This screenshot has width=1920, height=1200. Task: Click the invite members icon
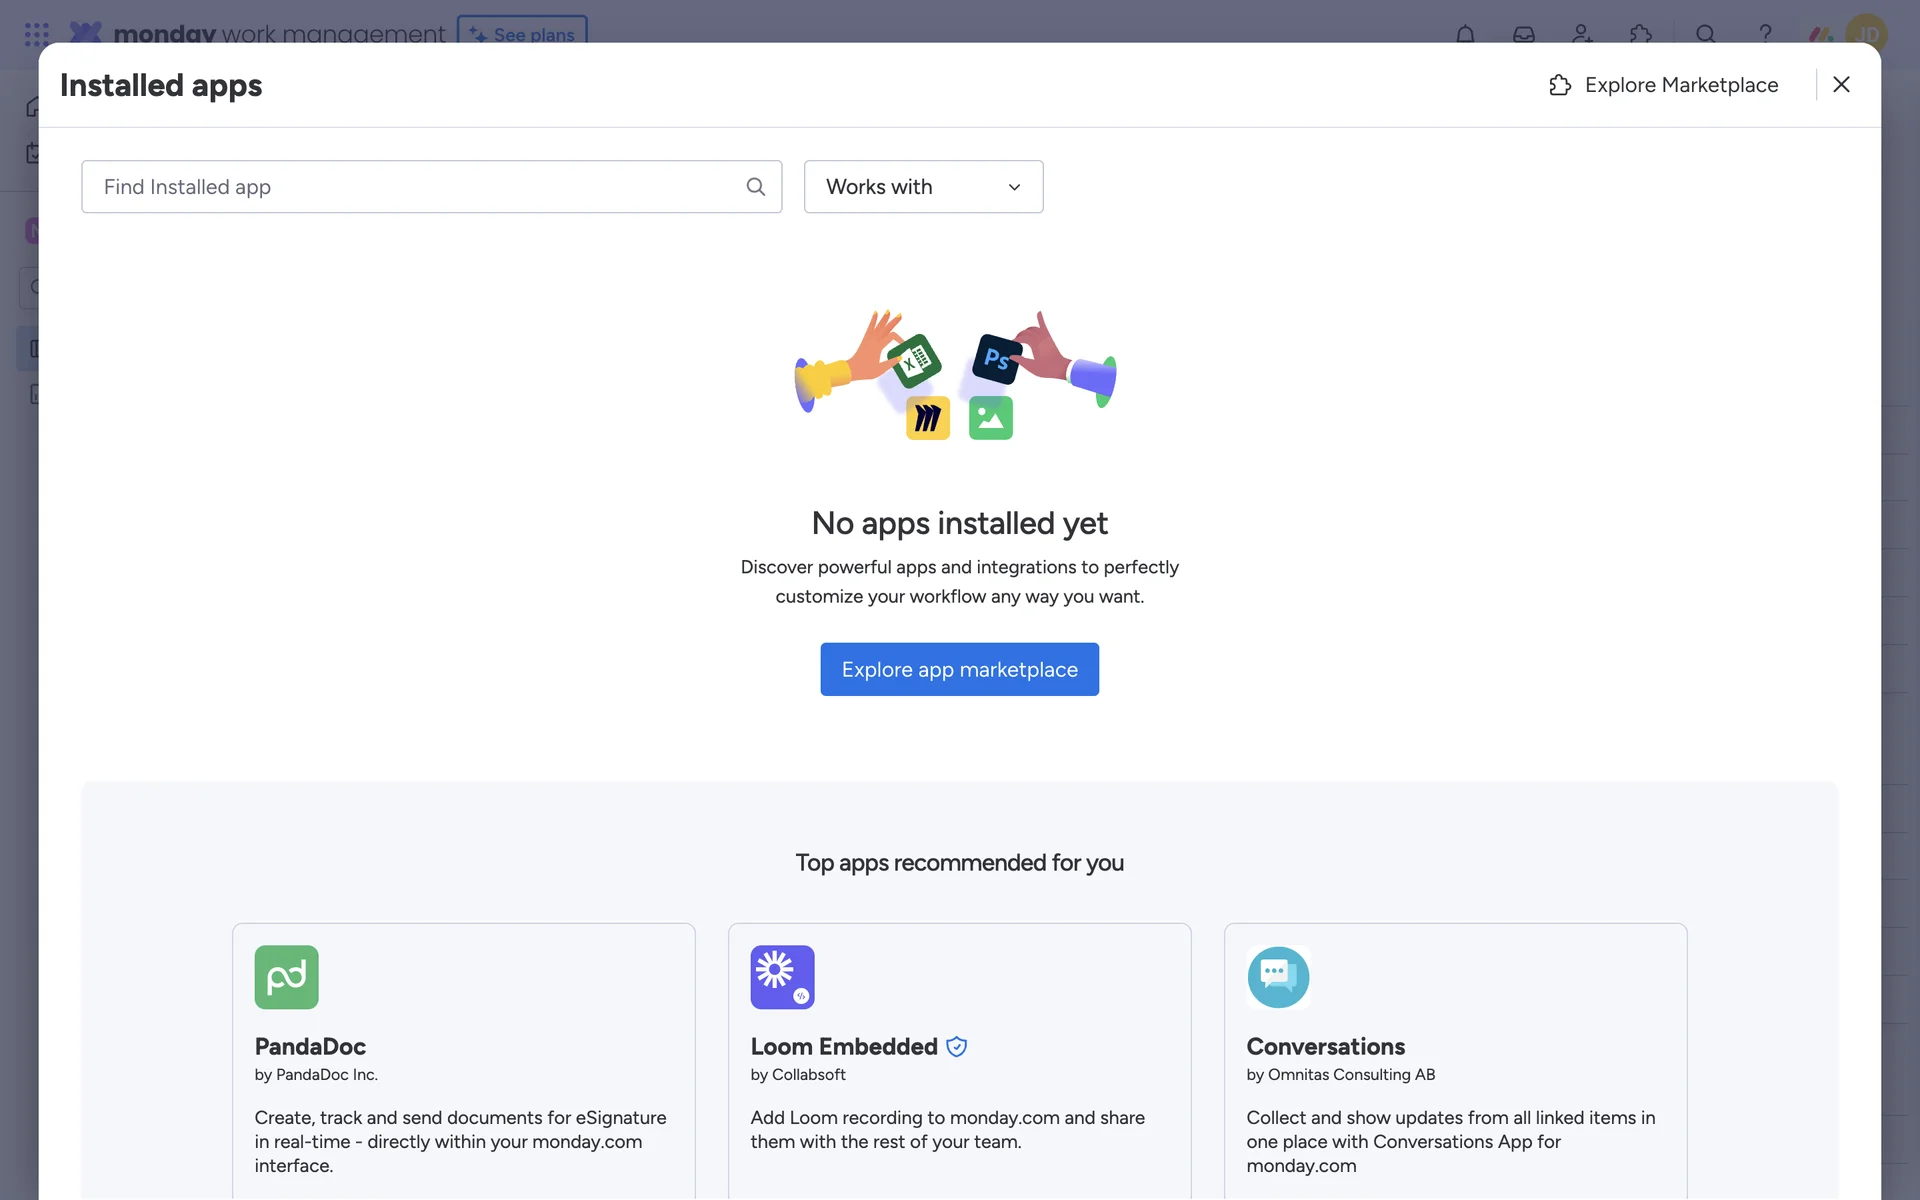click(x=1582, y=34)
